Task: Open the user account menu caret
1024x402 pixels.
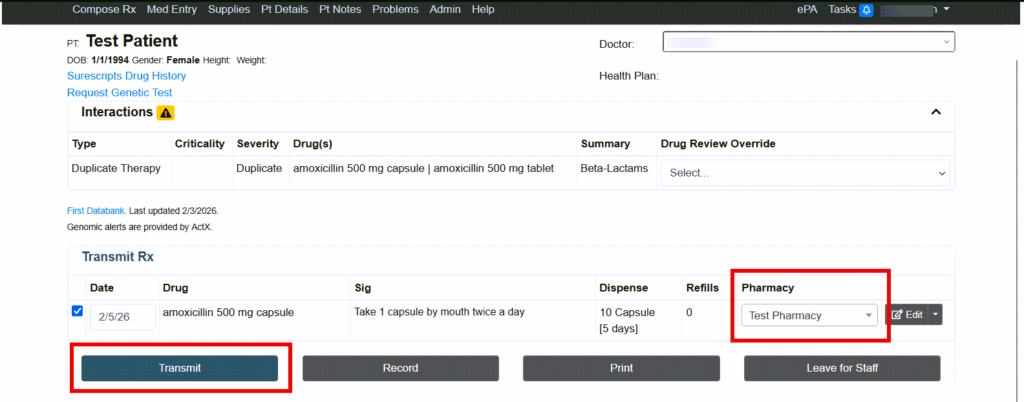Action: 947,10
